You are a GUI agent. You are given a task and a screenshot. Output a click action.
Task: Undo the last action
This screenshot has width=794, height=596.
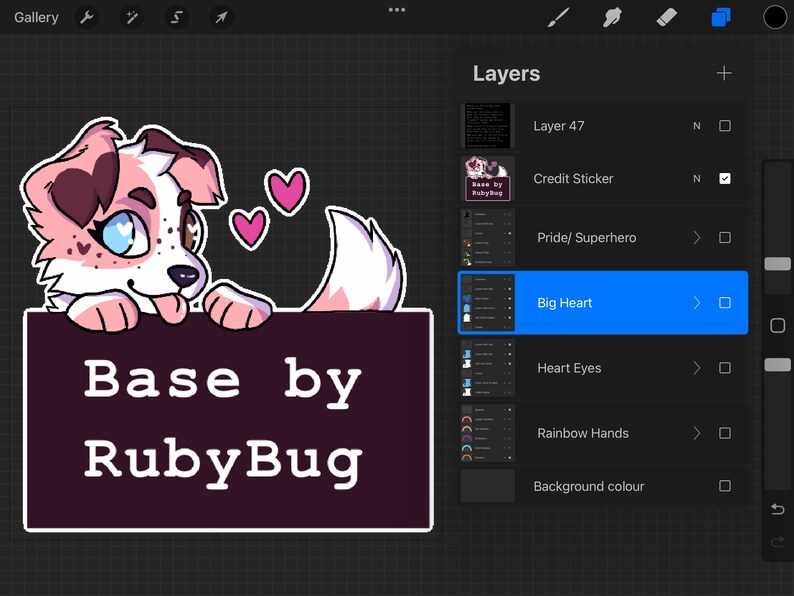point(777,509)
